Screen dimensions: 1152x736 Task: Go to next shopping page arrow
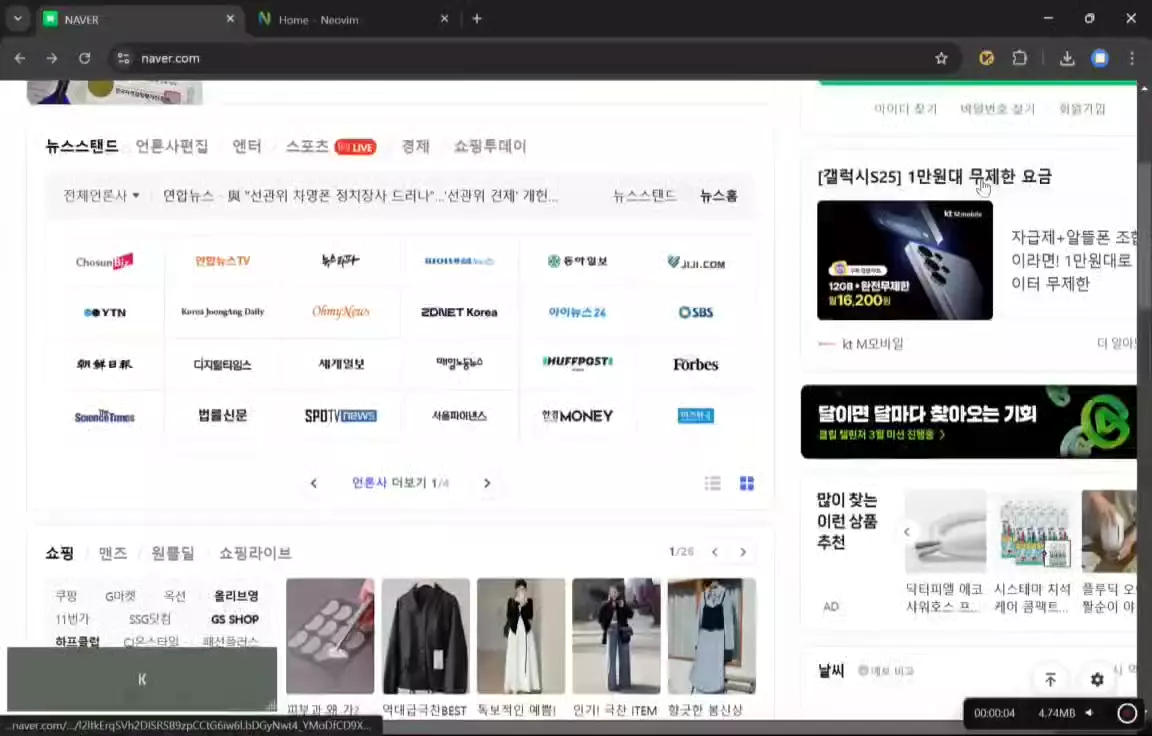pyautogui.click(x=743, y=552)
